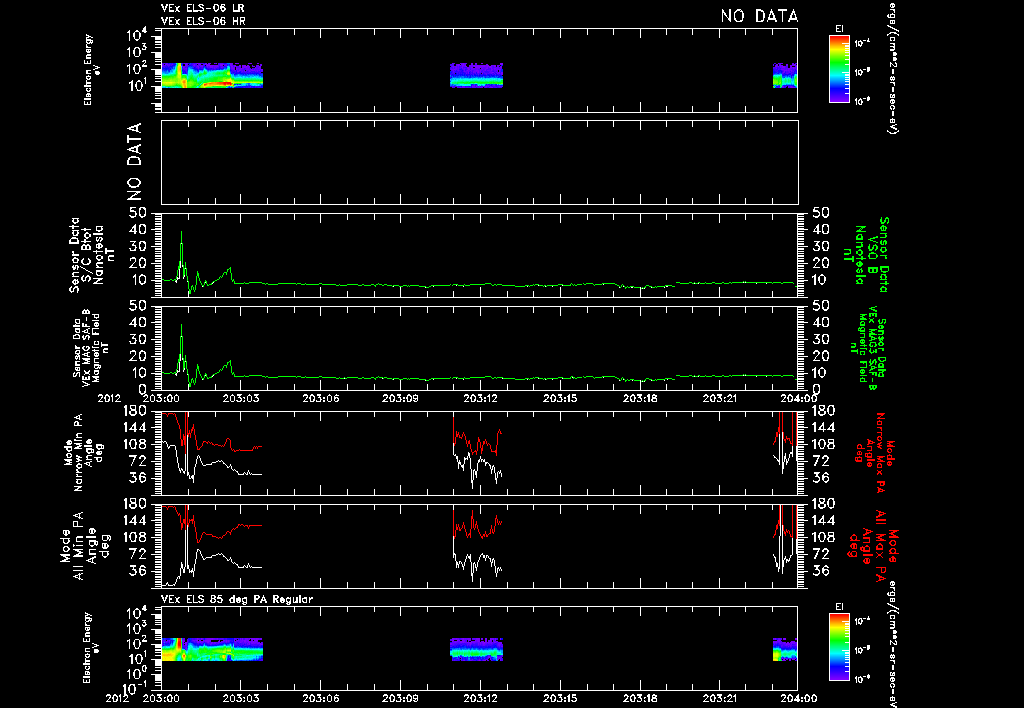Viewport: 1024px width, 708px height.
Task: Click the middle data segment of the top spectrogram
Action: click(477, 75)
